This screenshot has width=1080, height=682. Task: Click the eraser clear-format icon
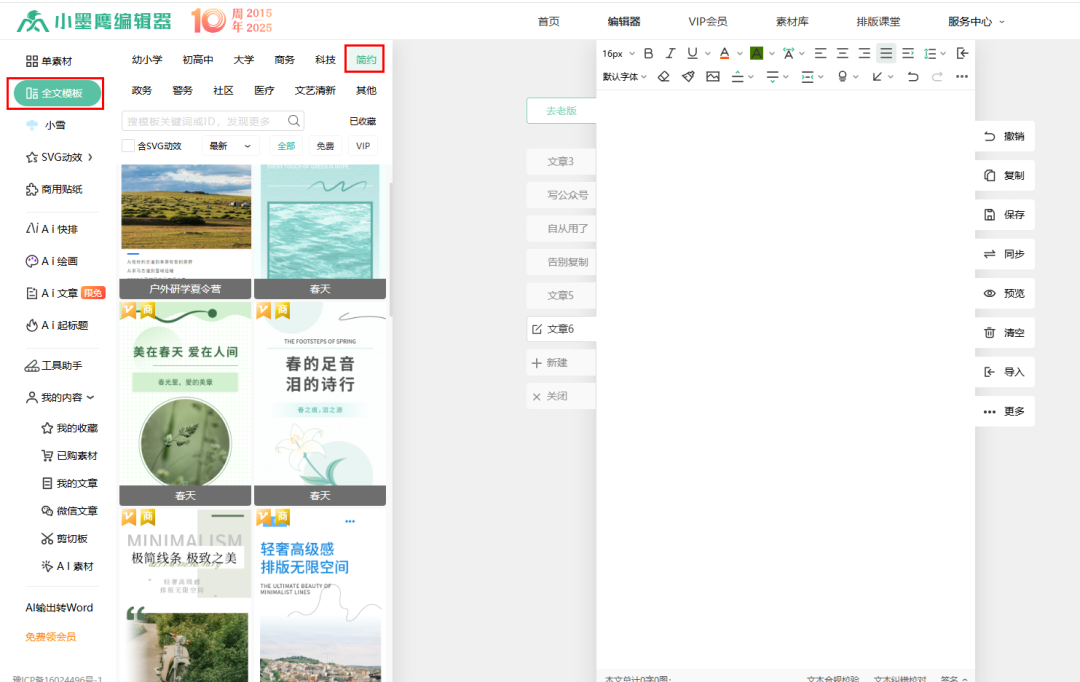click(x=663, y=76)
